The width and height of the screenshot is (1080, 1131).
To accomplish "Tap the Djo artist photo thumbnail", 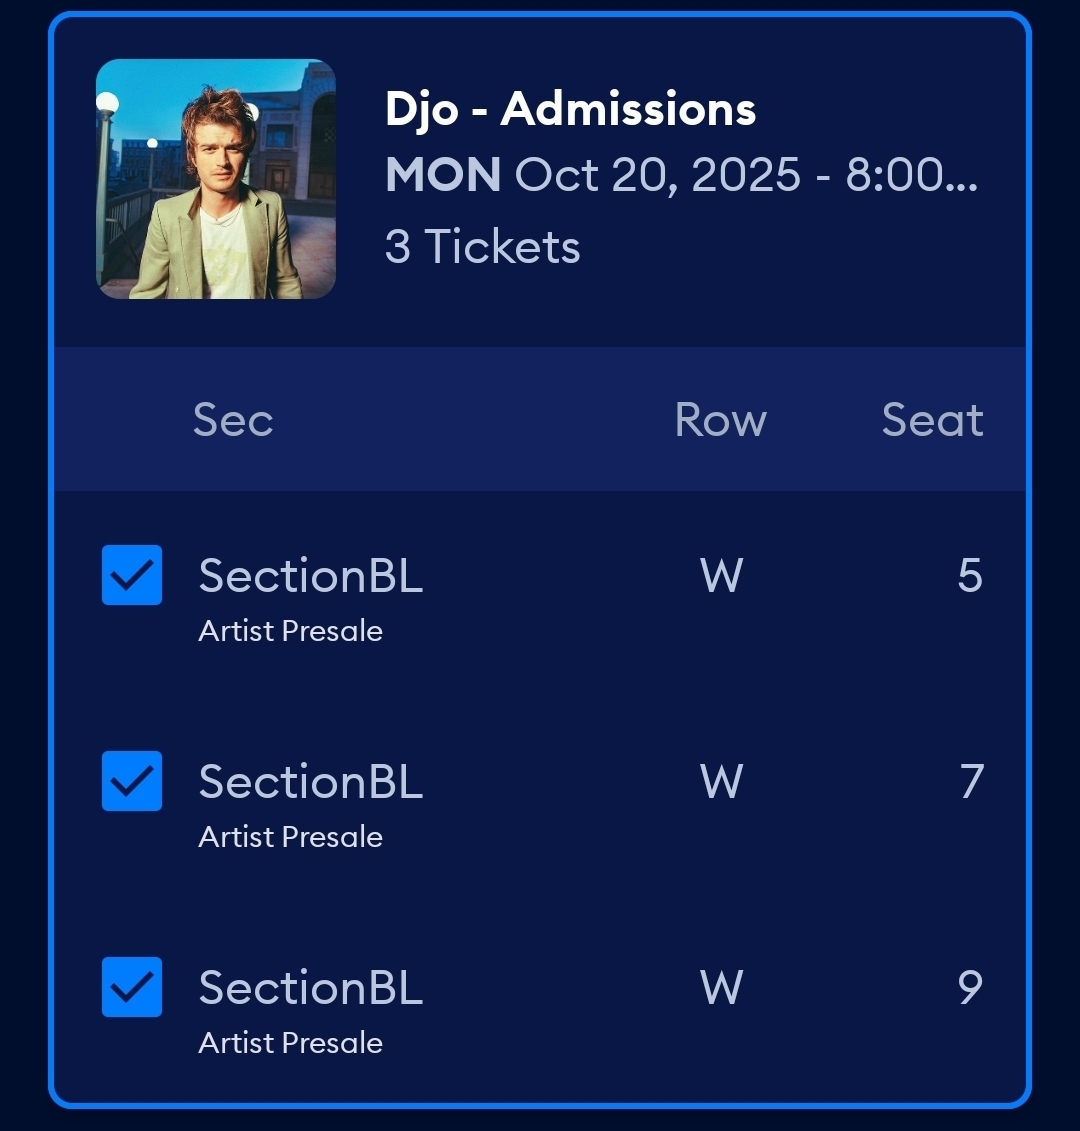I will click(216, 179).
